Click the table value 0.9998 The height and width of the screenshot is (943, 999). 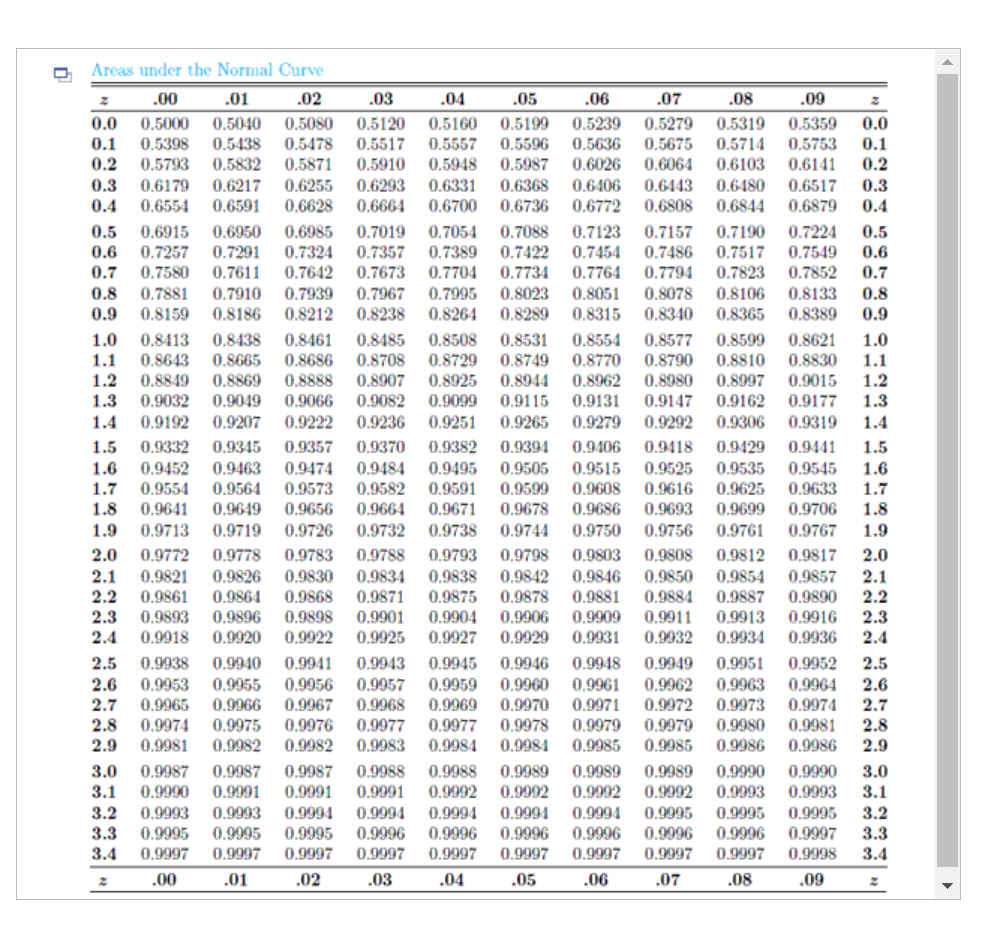coord(812,853)
